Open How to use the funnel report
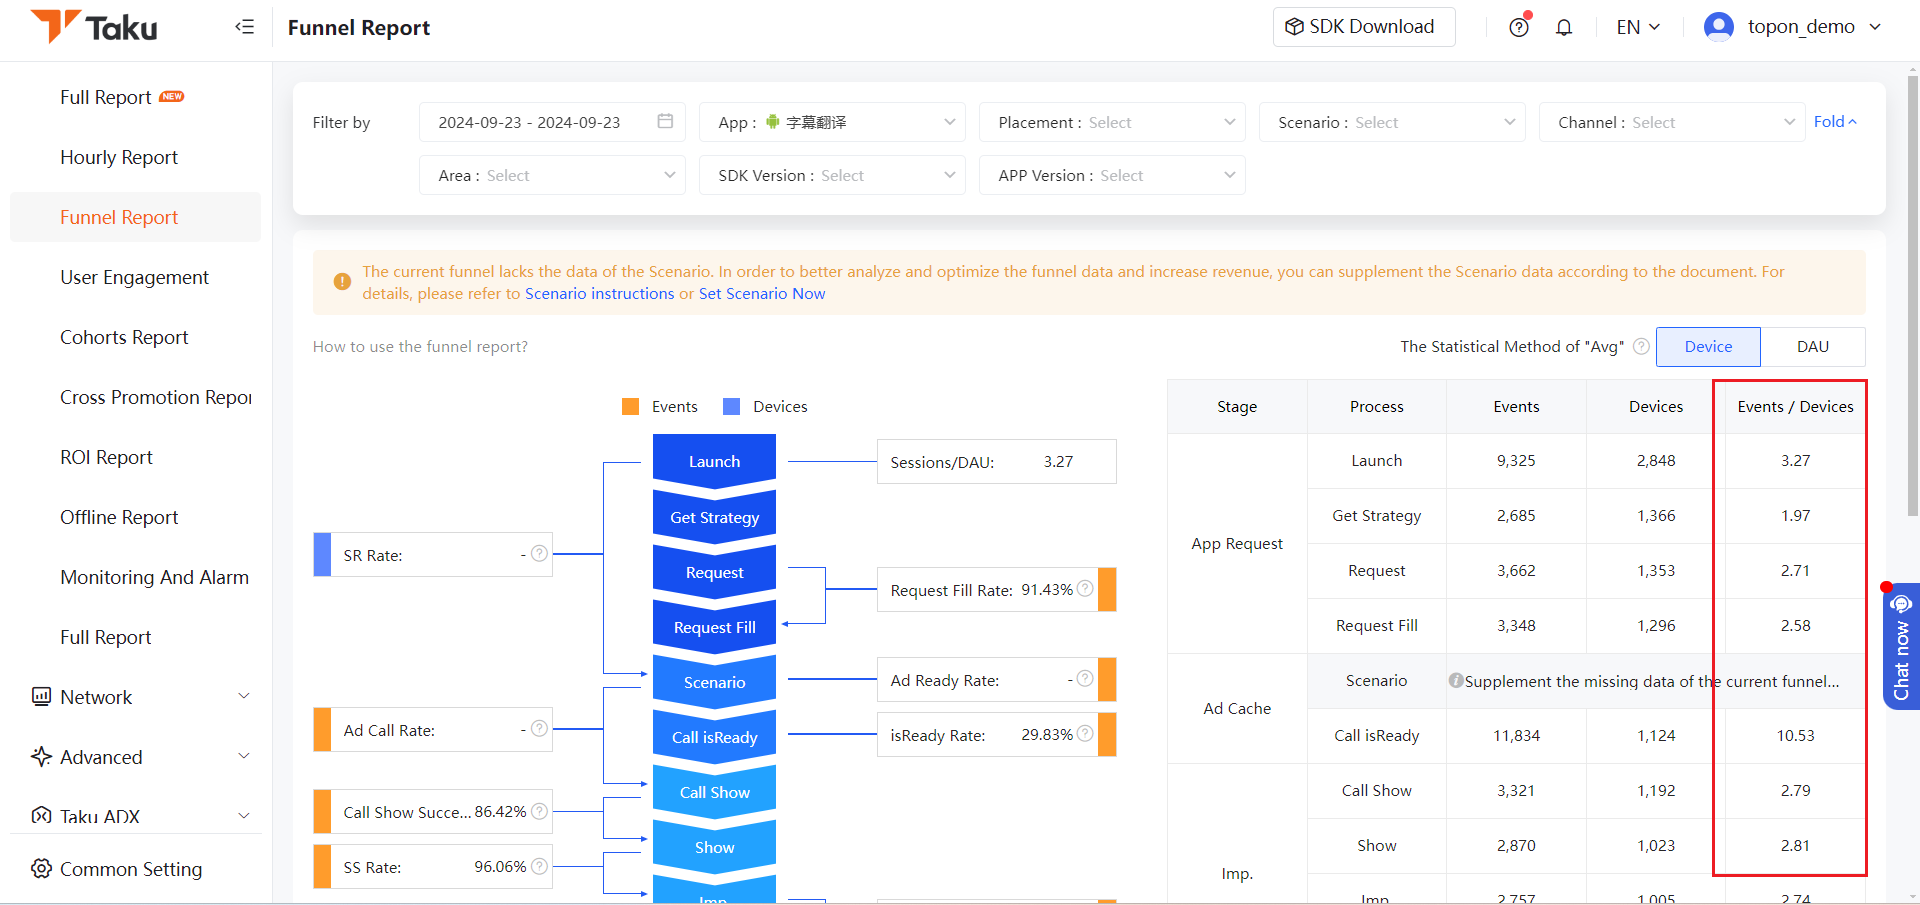1920x905 pixels. click(x=420, y=347)
